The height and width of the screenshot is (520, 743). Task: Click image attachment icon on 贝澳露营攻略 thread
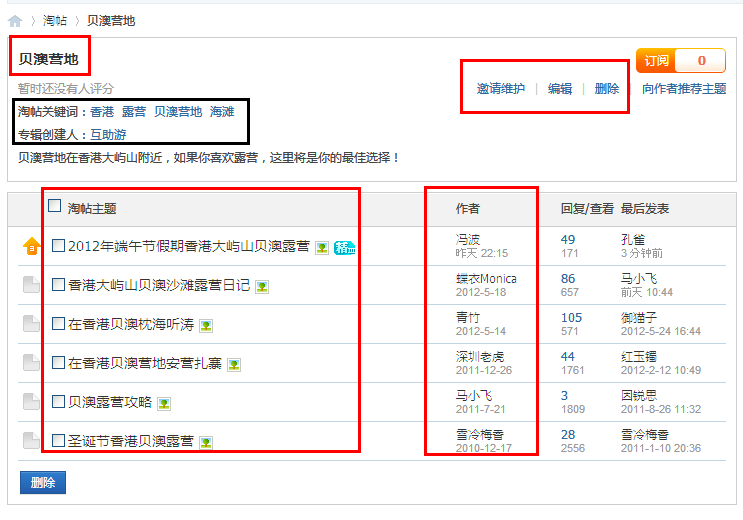tap(164, 404)
